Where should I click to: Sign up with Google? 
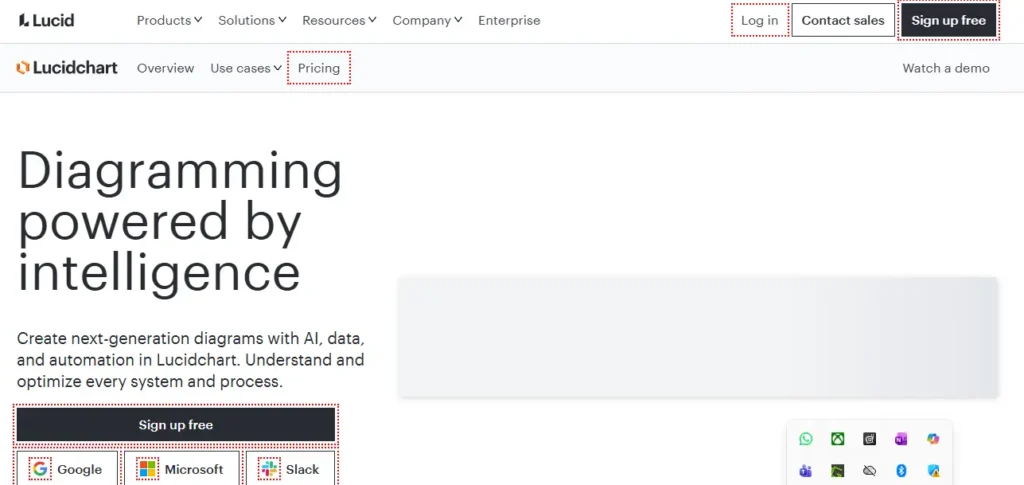click(67, 469)
